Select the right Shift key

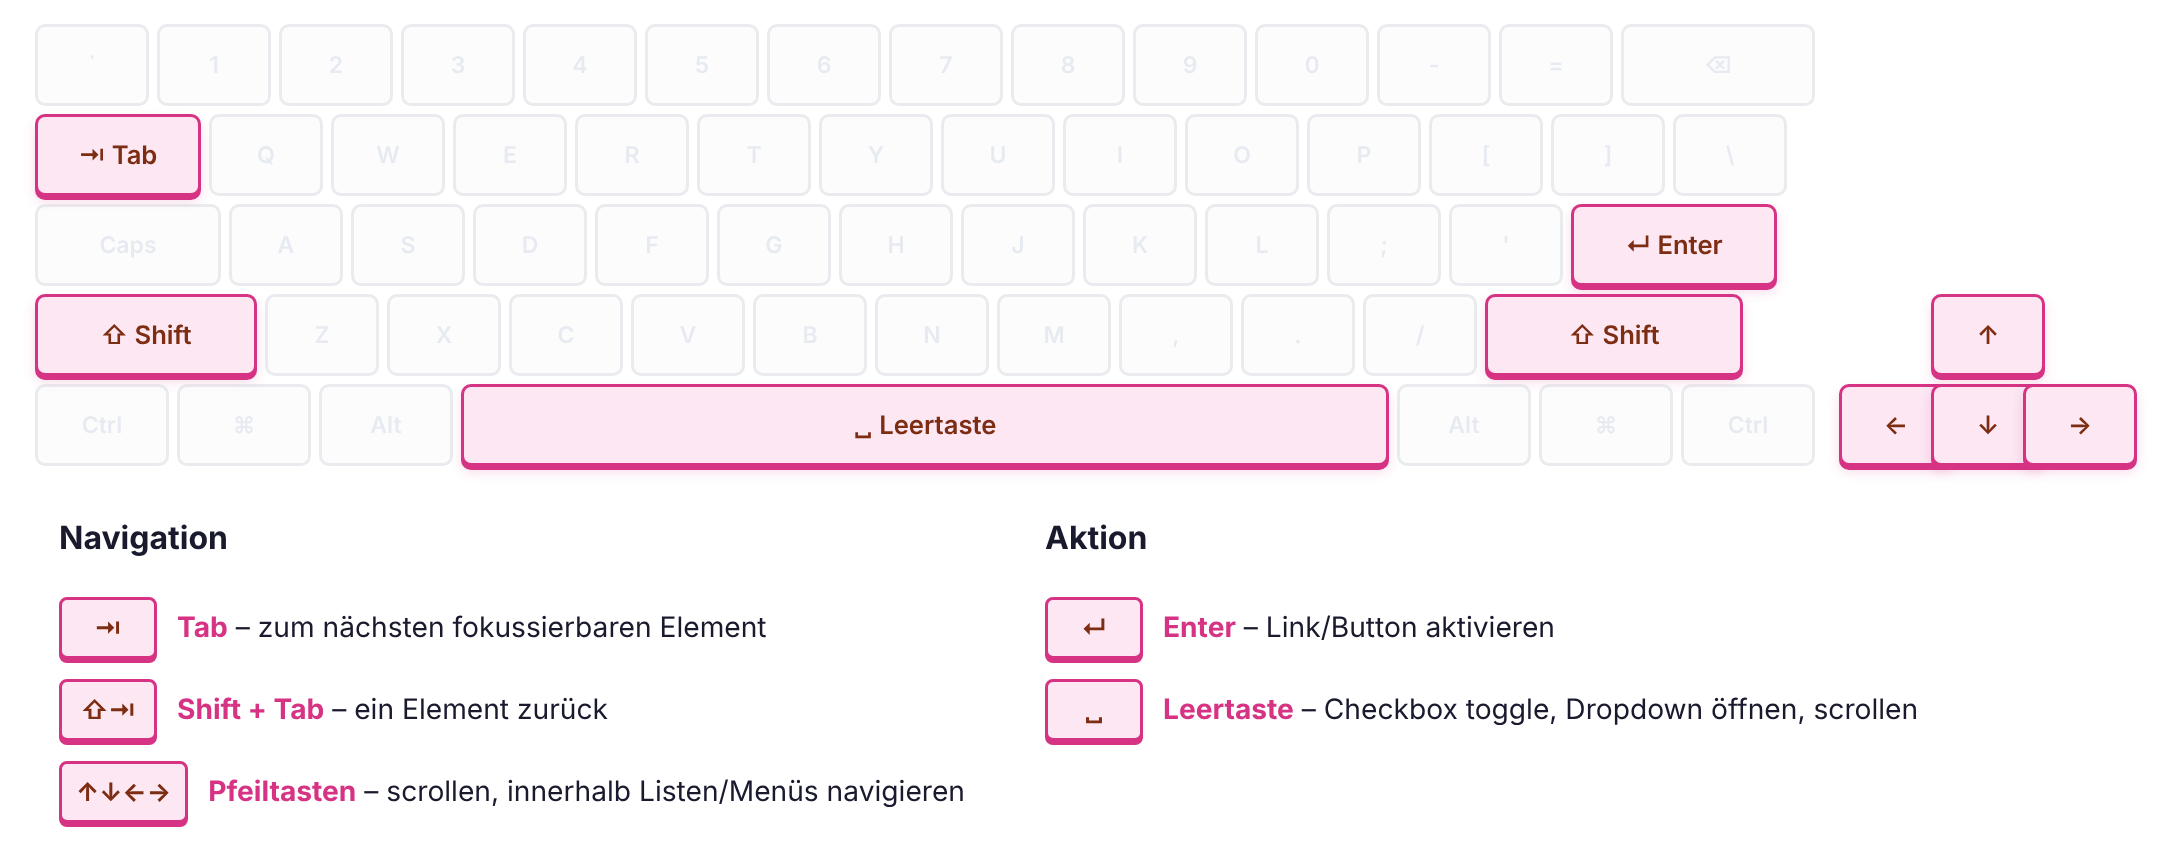[x=1614, y=336]
